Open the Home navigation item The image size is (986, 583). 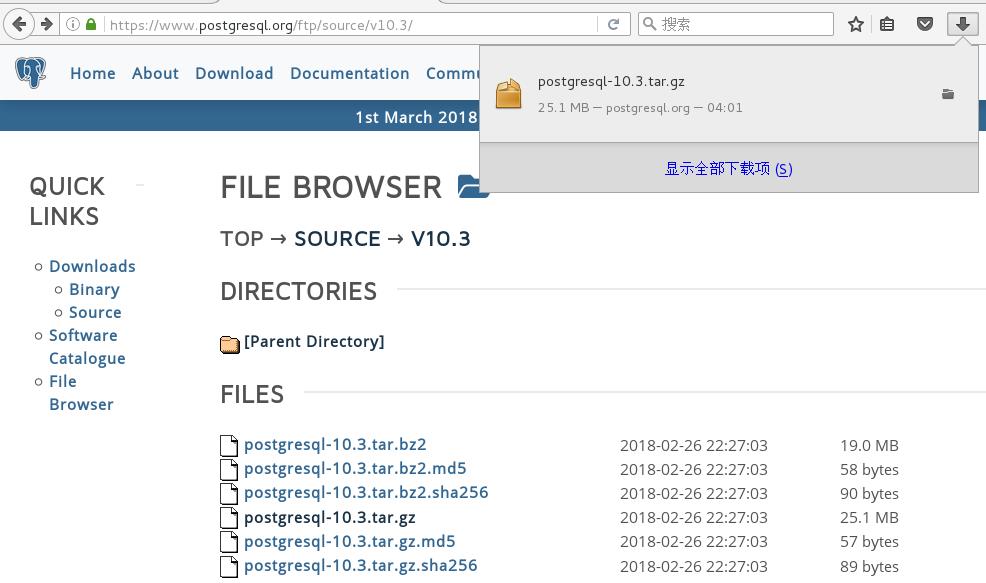(92, 74)
